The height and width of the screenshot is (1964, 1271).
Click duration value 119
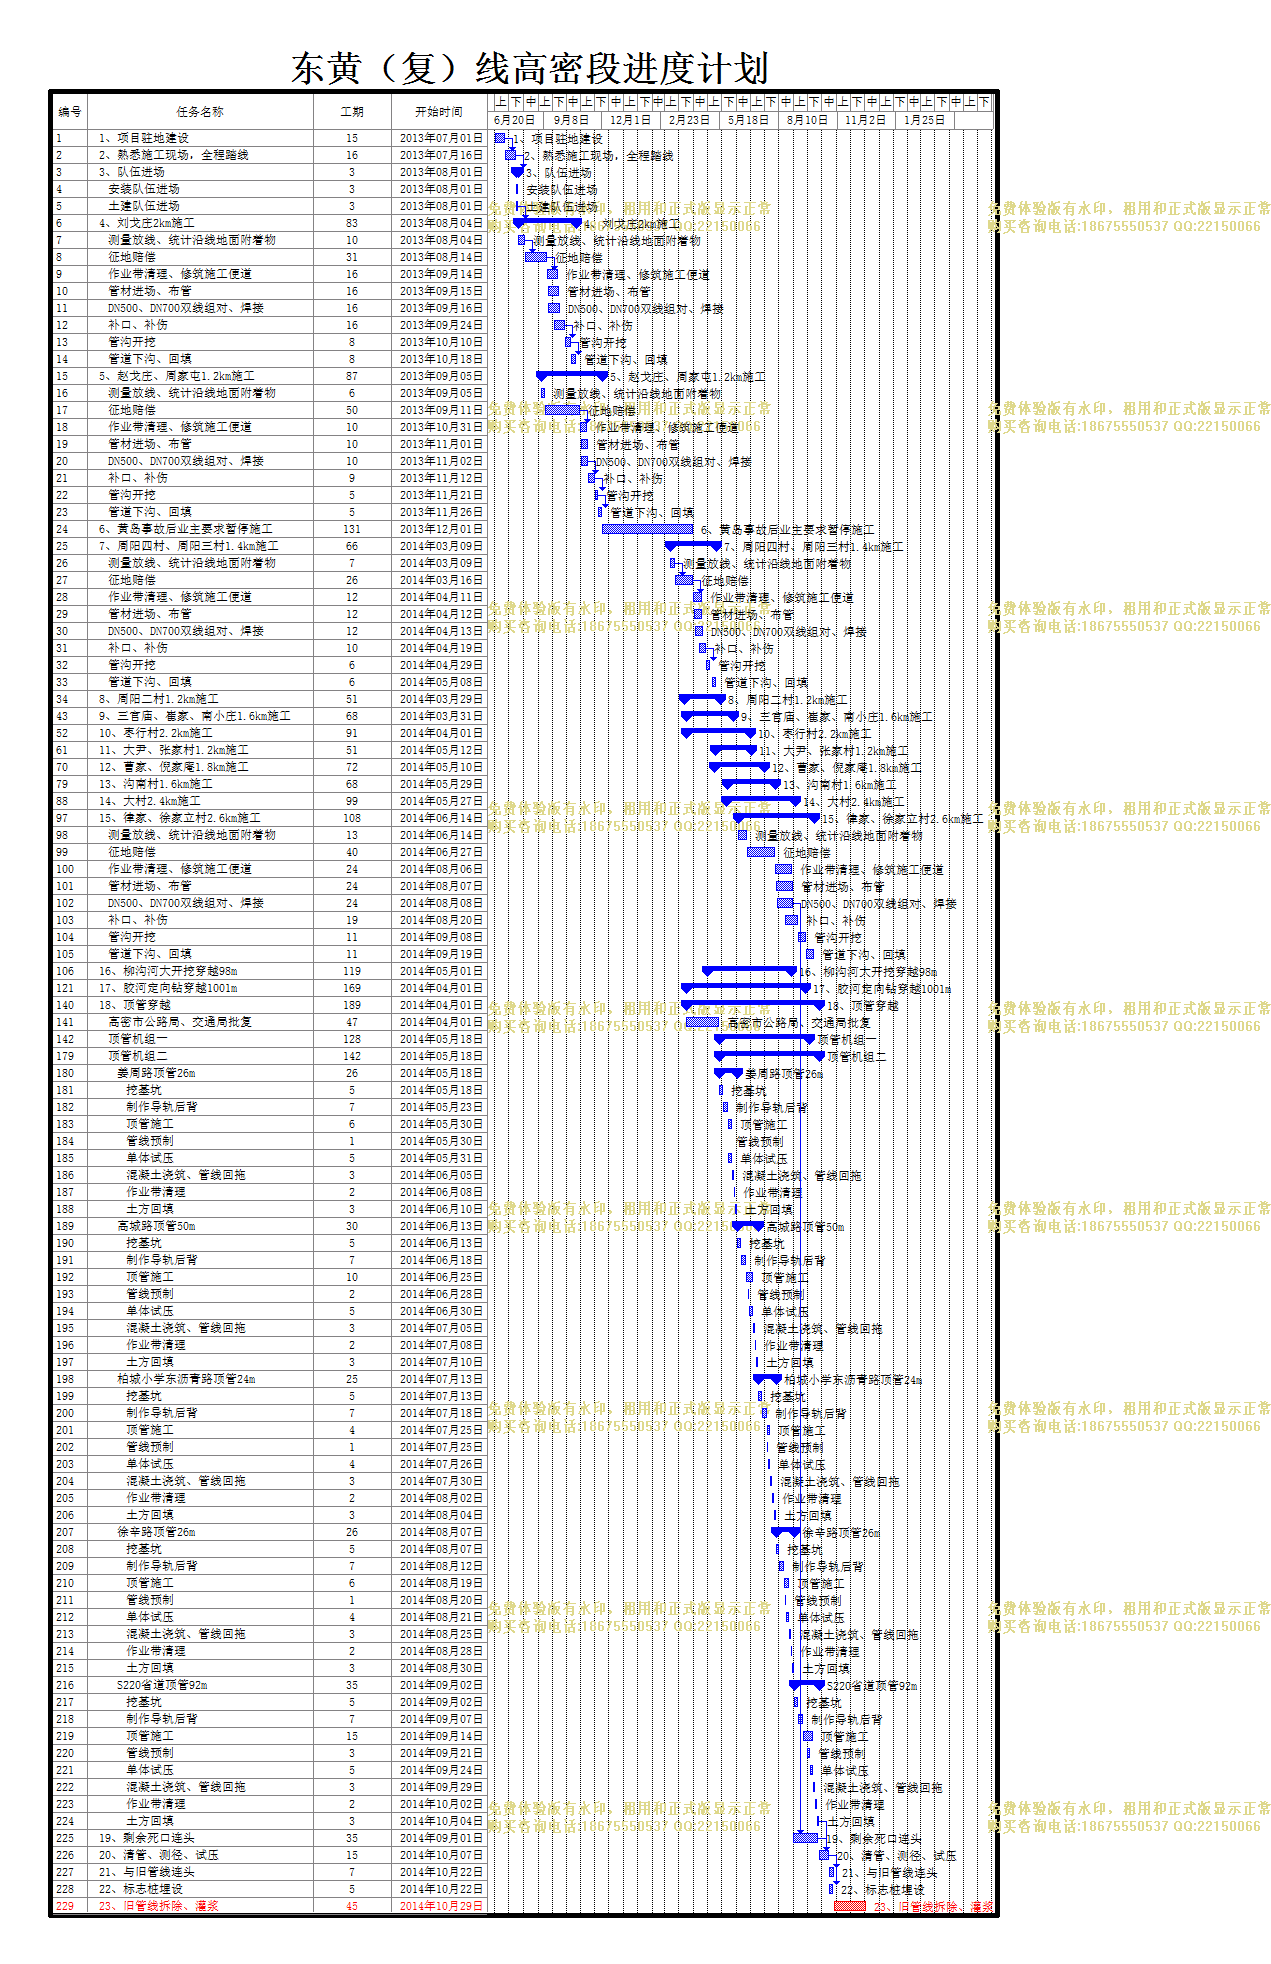(x=352, y=971)
